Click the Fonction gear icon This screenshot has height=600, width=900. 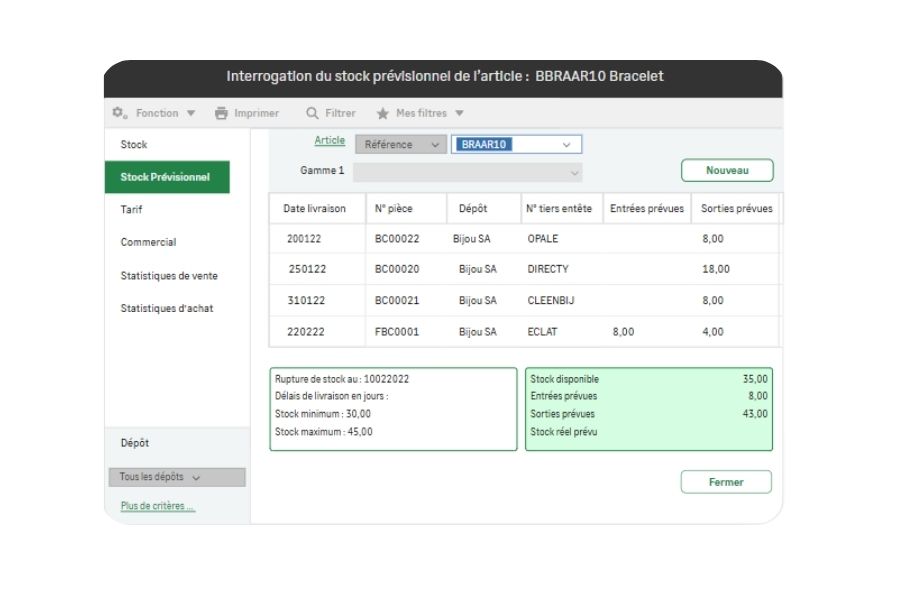(x=119, y=113)
